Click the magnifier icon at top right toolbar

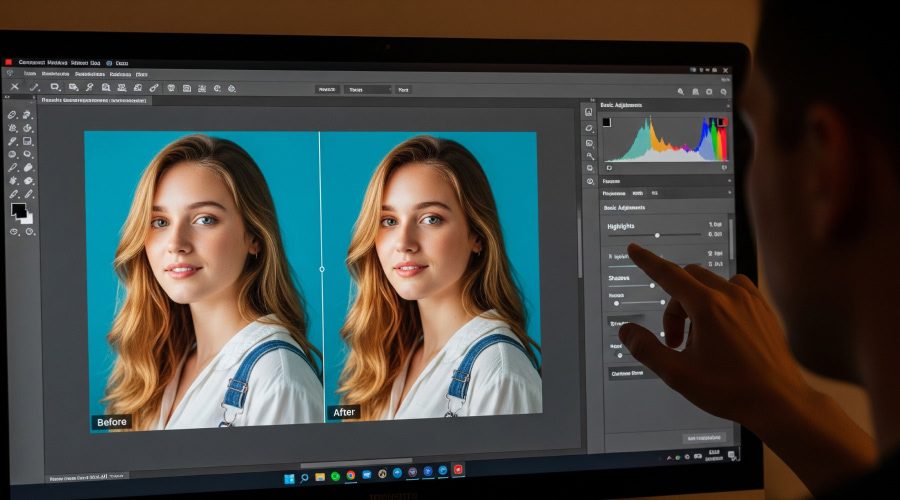(681, 91)
